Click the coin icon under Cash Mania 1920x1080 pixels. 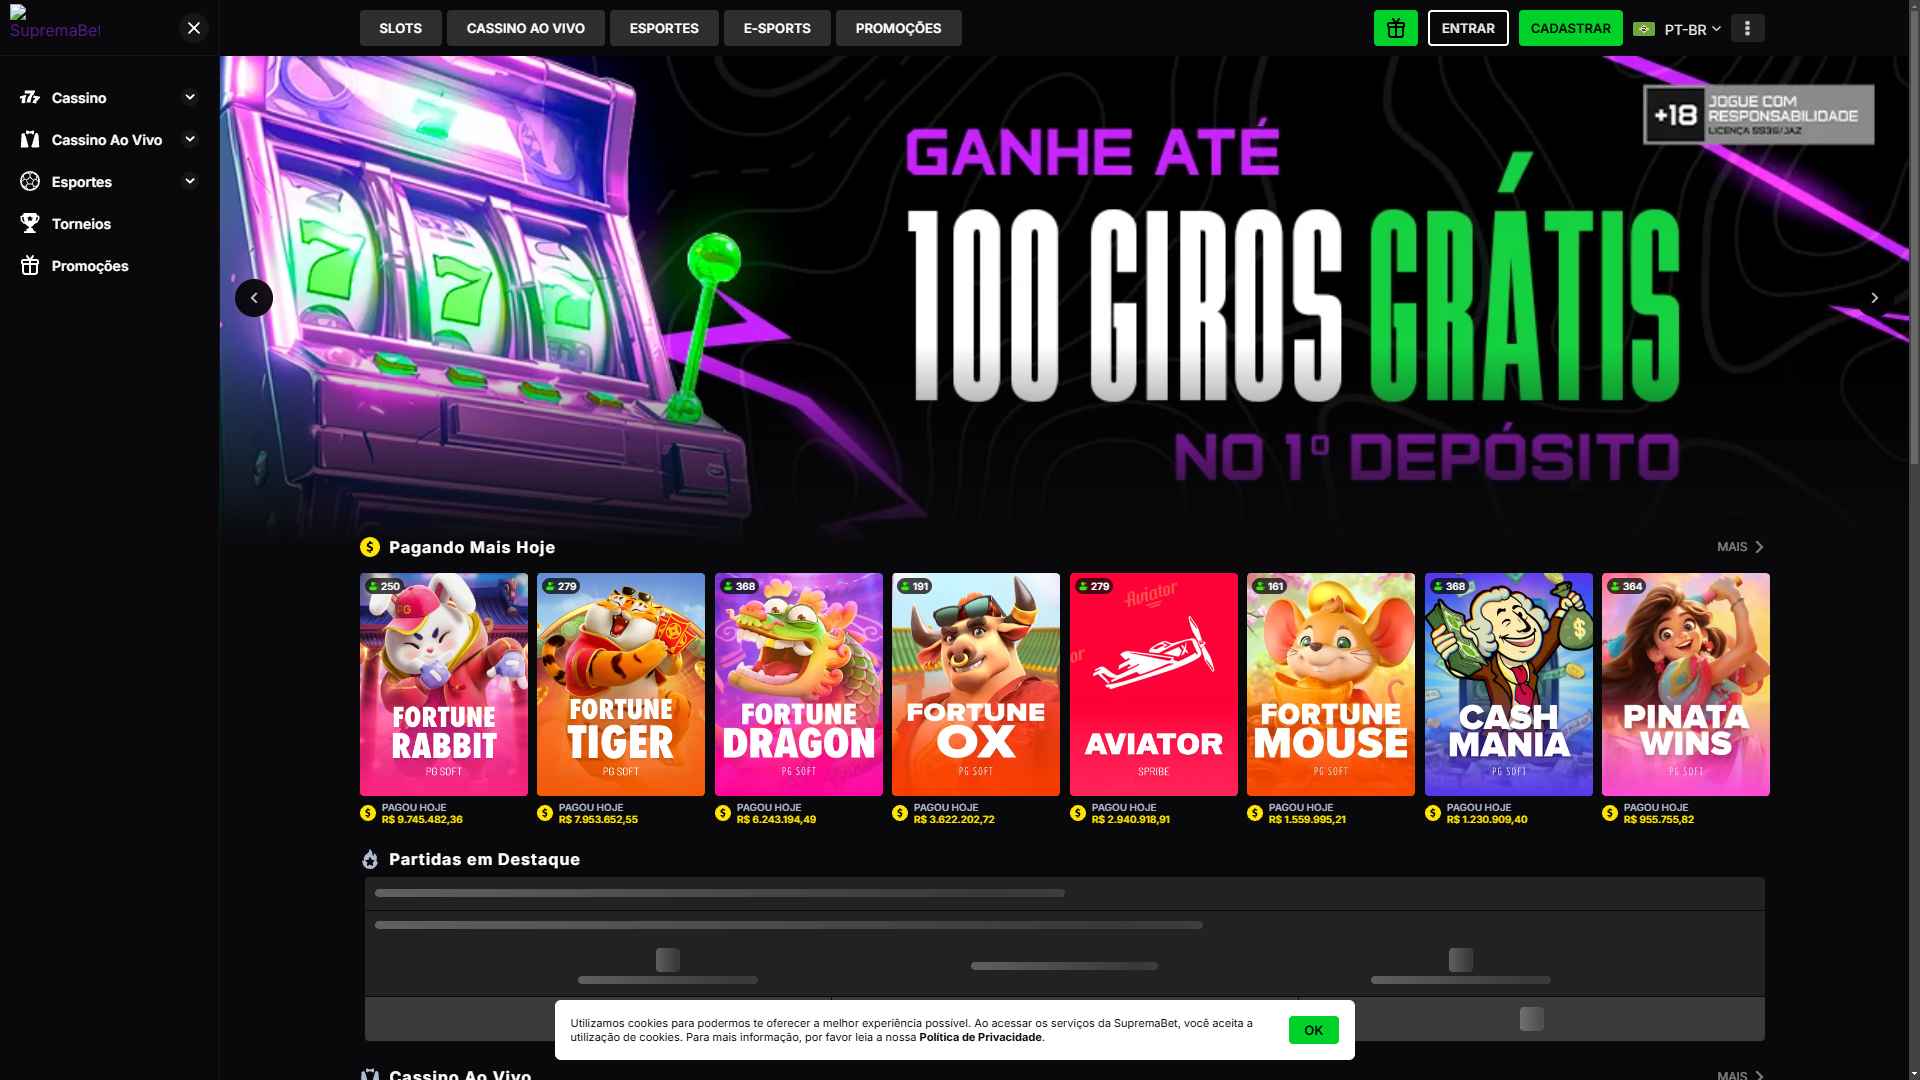point(1433,813)
